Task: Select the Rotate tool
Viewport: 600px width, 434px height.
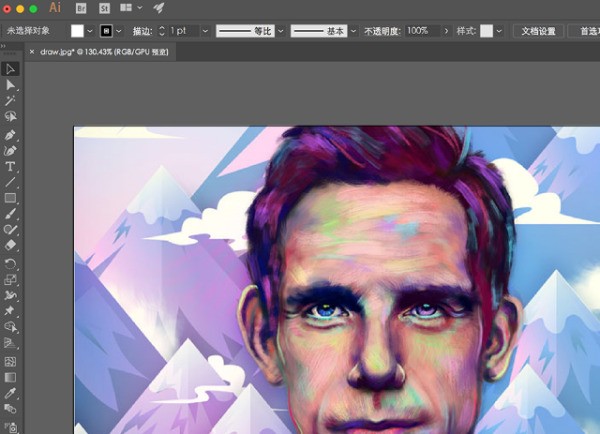Action: pyautogui.click(x=11, y=263)
